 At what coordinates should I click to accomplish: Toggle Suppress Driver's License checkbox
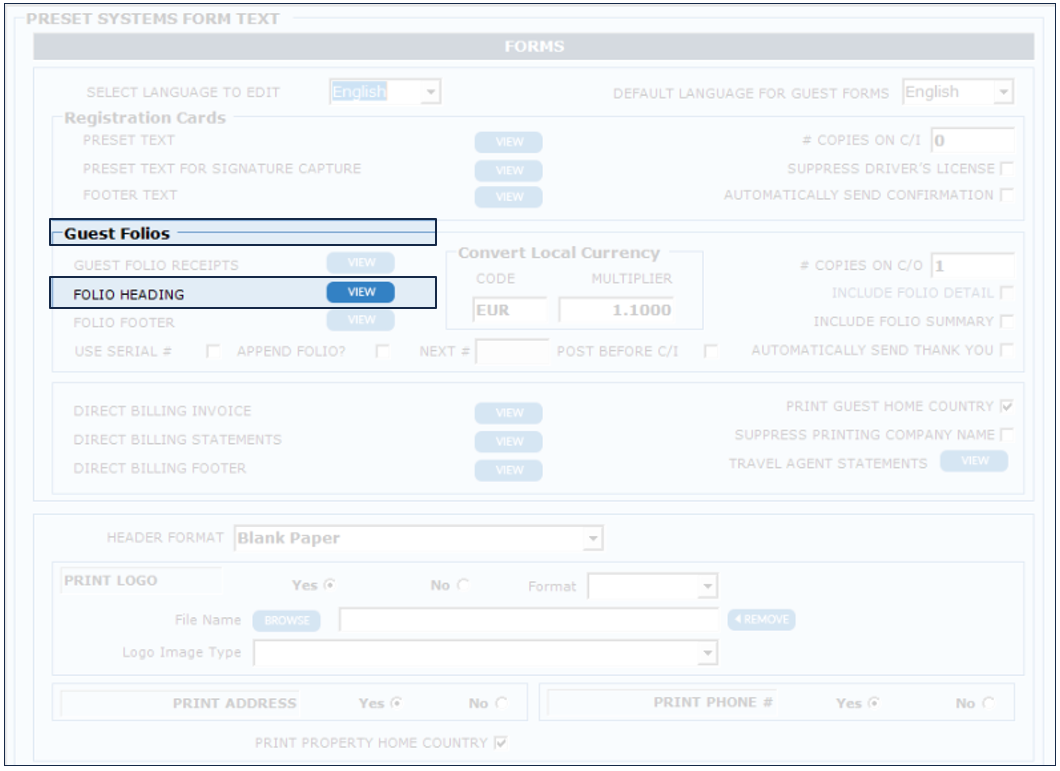pyautogui.click(x=1006, y=169)
